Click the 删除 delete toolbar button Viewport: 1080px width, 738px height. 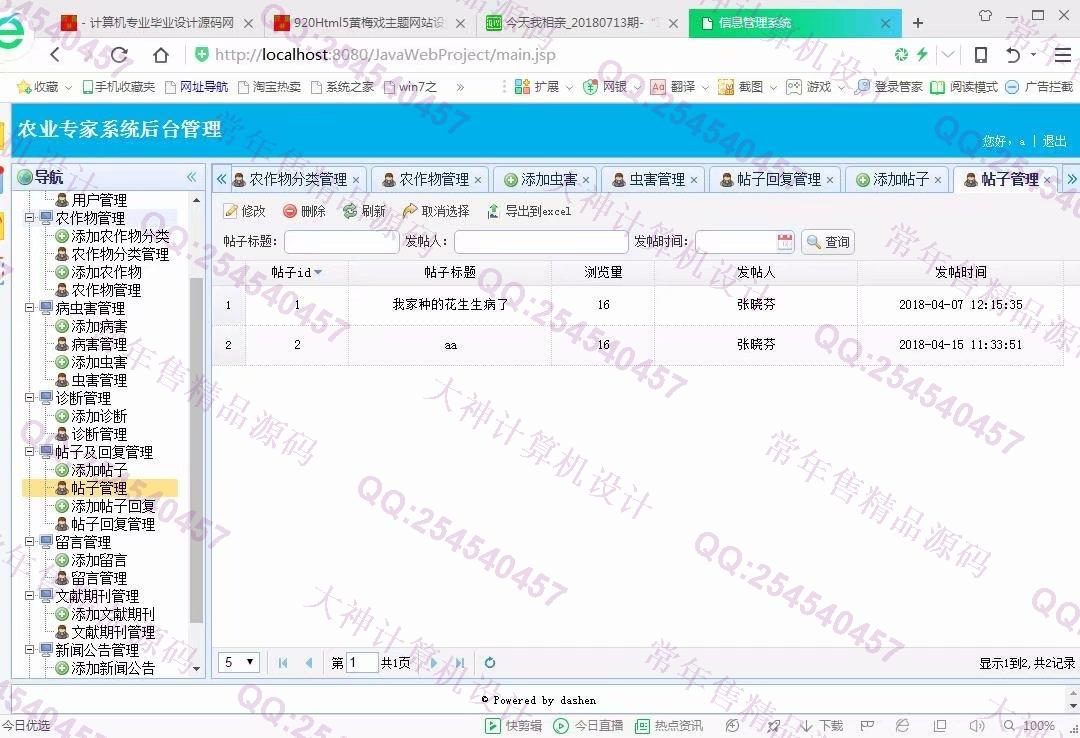click(x=304, y=211)
